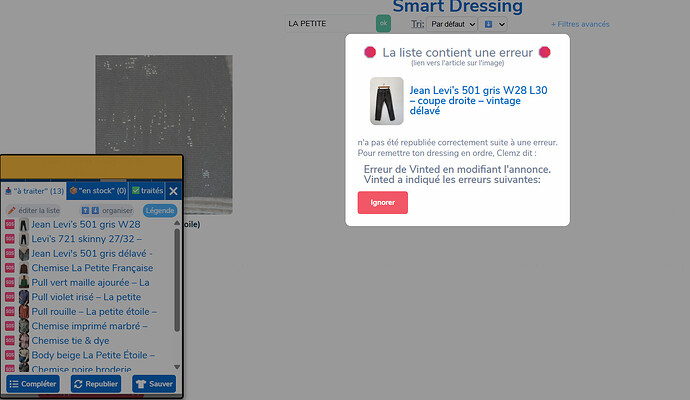Click SOS icon beside Jean Levi's 501 gris W28
This screenshot has width=690, height=400.
coord(10,224)
